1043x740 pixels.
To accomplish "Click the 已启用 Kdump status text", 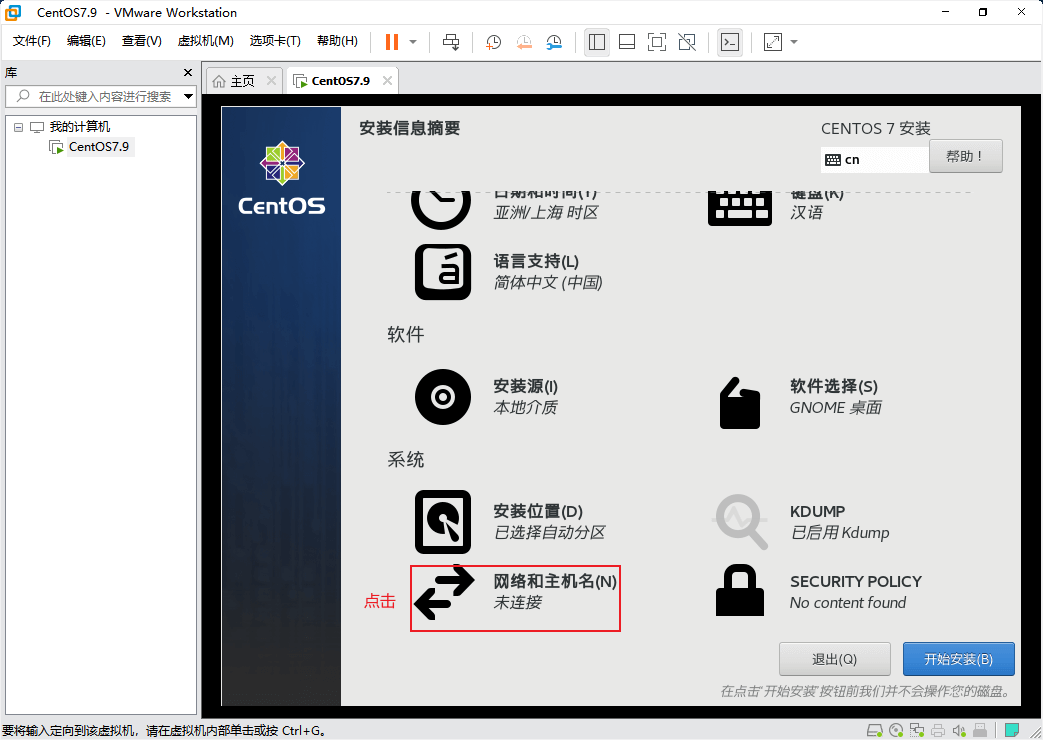I will [839, 532].
